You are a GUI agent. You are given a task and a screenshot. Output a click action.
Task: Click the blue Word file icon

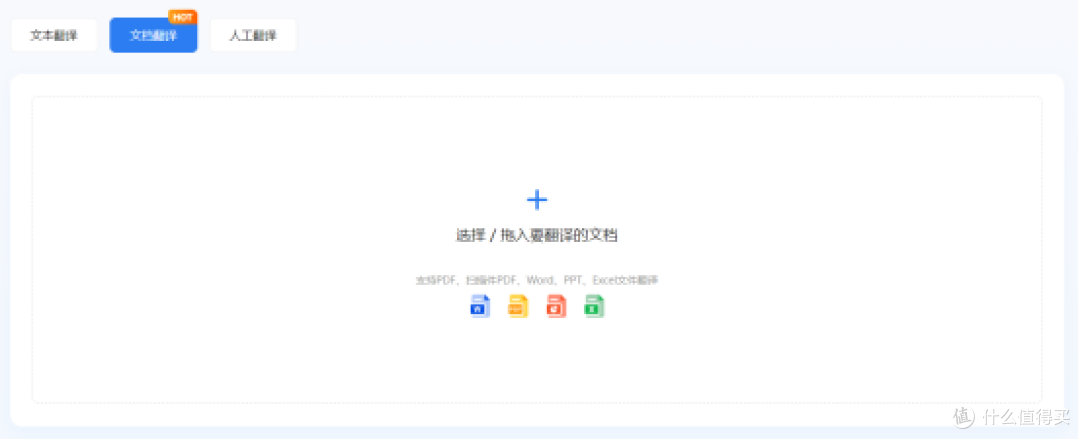(x=479, y=306)
